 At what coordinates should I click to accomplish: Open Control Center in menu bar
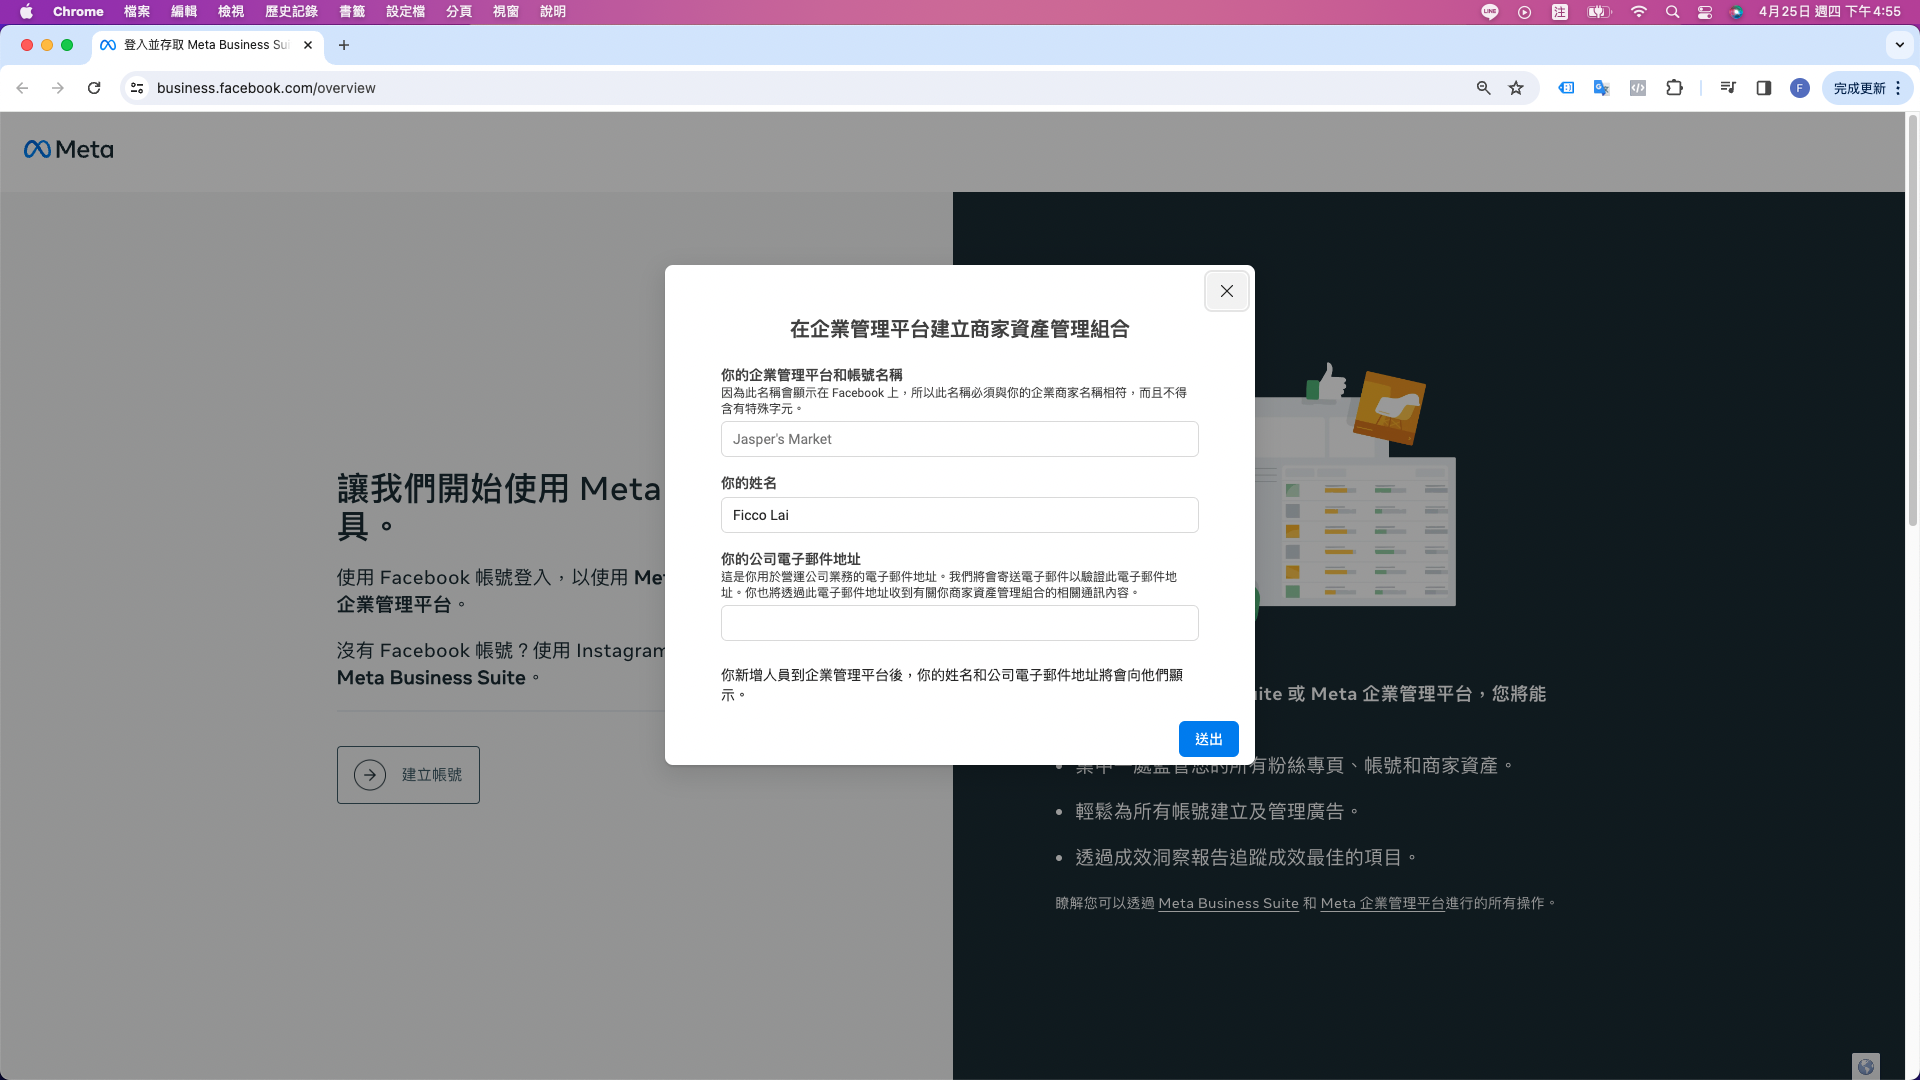pyautogui.click(x=1705, y=12)
